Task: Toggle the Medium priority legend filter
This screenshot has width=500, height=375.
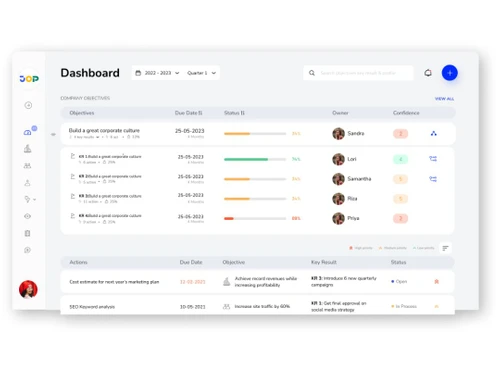Action: (393, 248)
